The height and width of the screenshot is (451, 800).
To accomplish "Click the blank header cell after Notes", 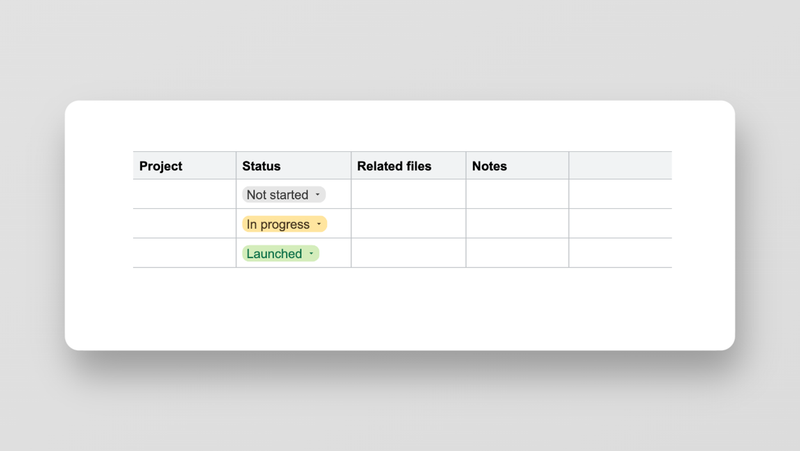I will pos(620,166).
